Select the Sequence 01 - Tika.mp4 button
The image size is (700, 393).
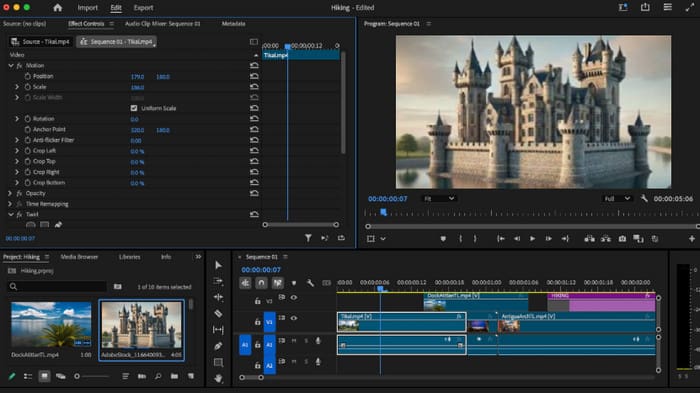point(117,42)
